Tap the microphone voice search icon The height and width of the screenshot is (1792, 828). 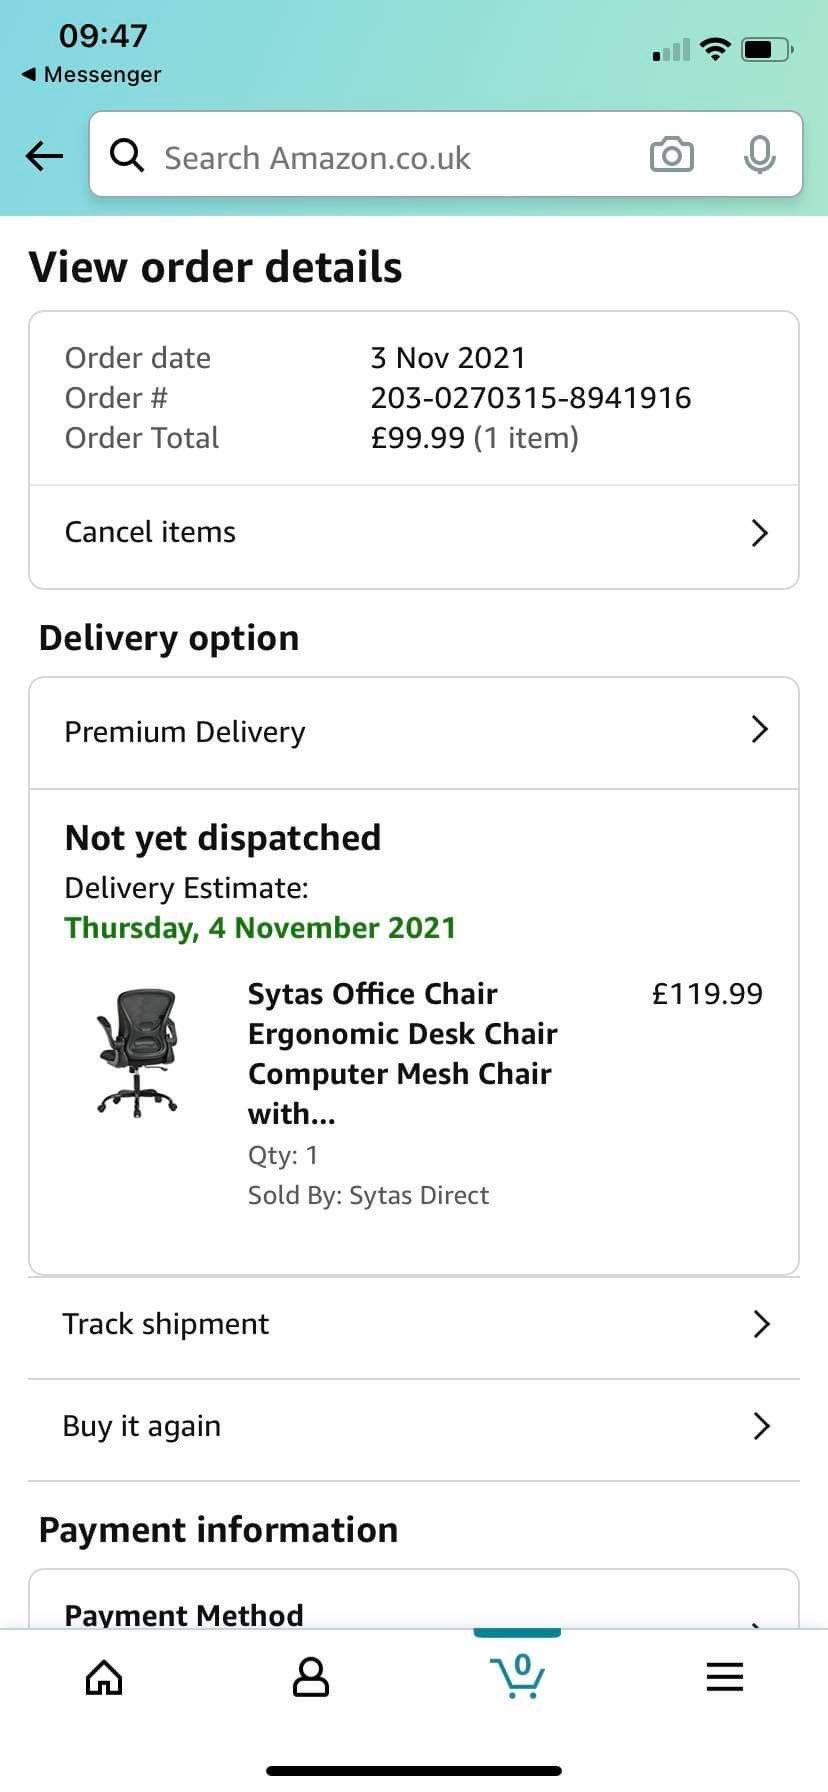pos(759,155)
